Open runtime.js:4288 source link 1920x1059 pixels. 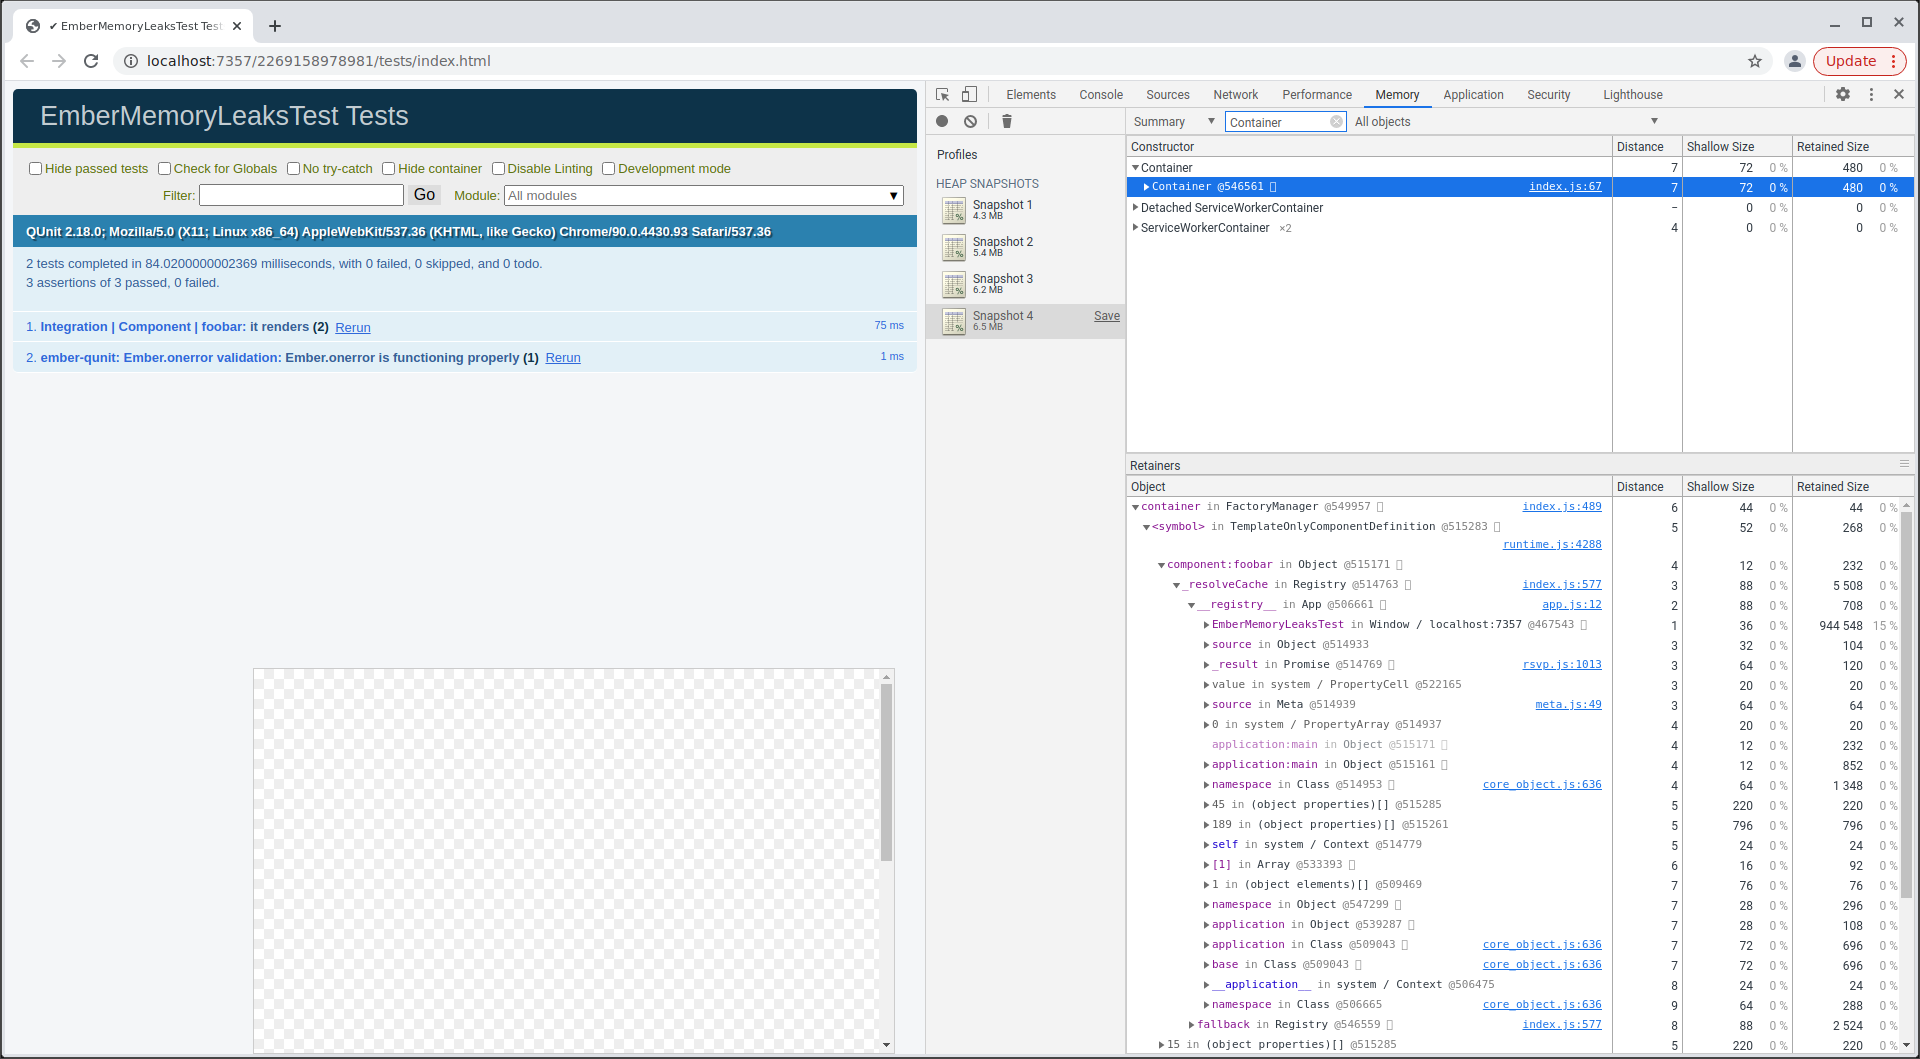(x=1552, y=545)
